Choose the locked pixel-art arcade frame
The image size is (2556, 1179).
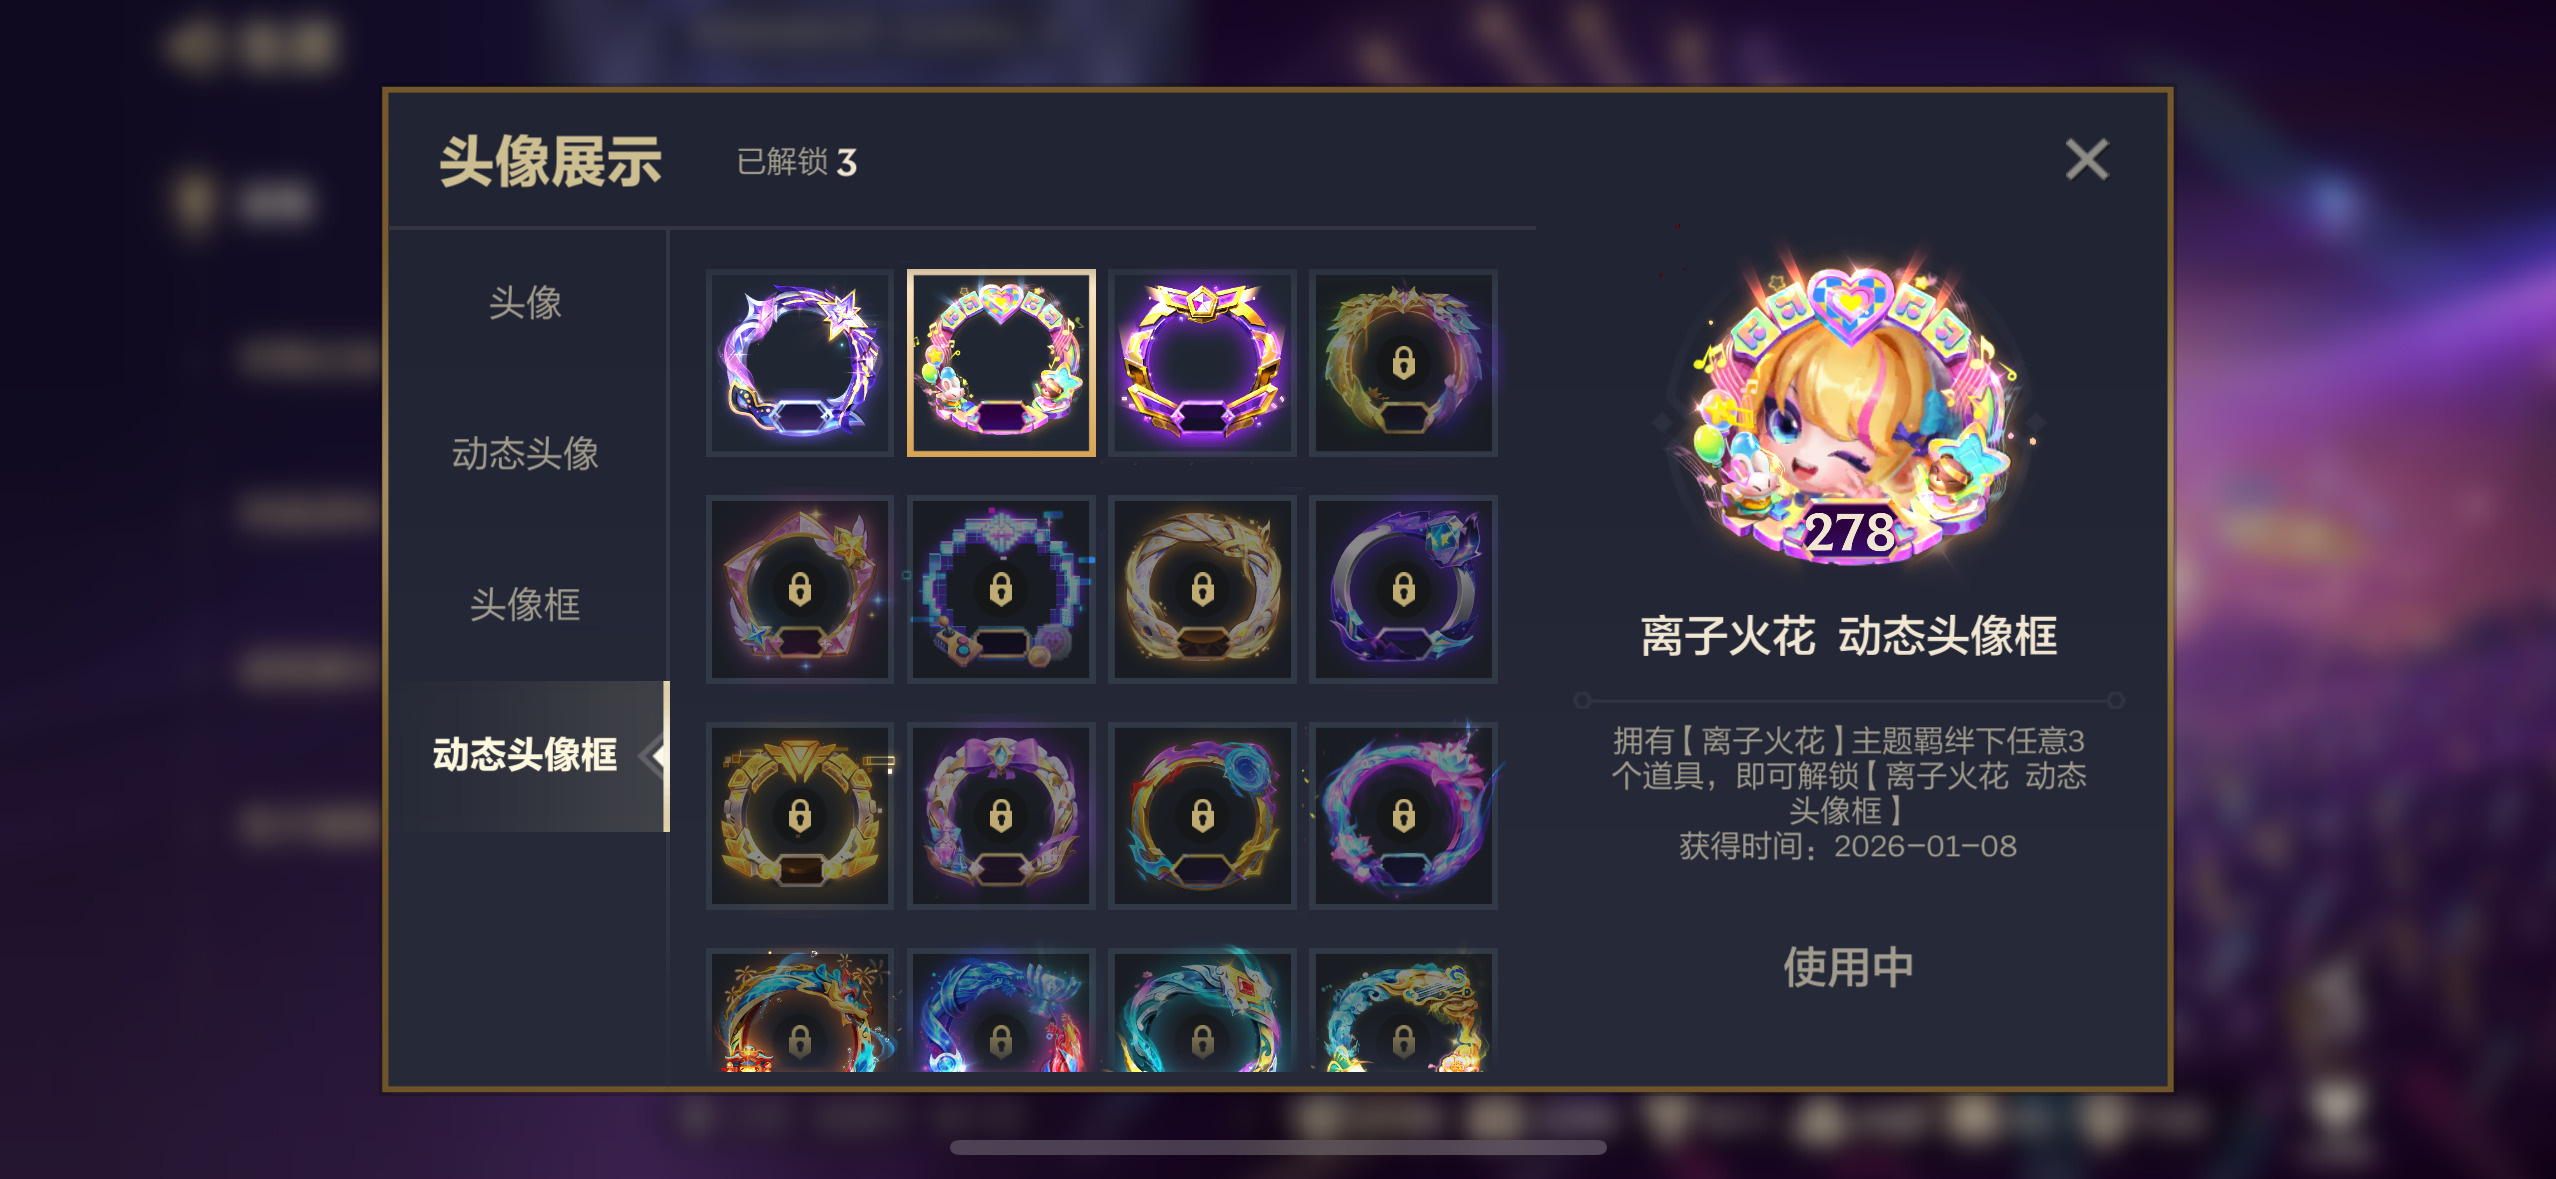pos(1001,589)
